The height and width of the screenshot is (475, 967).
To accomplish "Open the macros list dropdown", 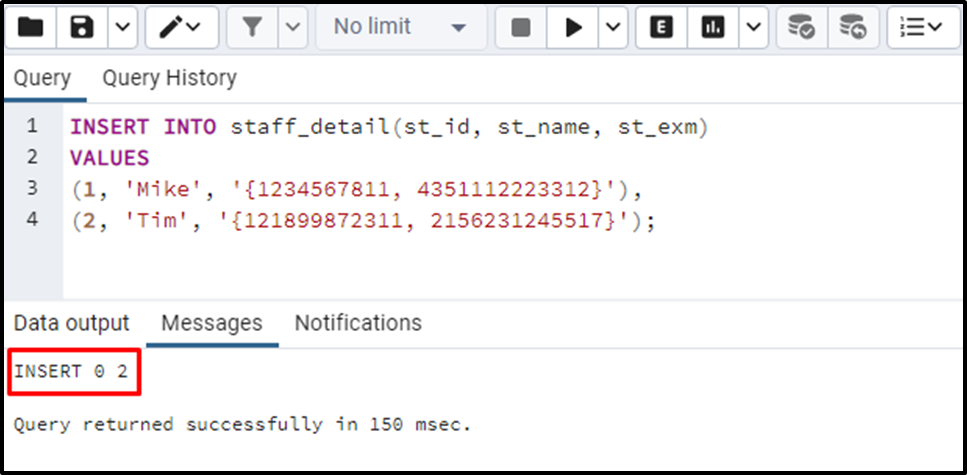I will point(923,27).
